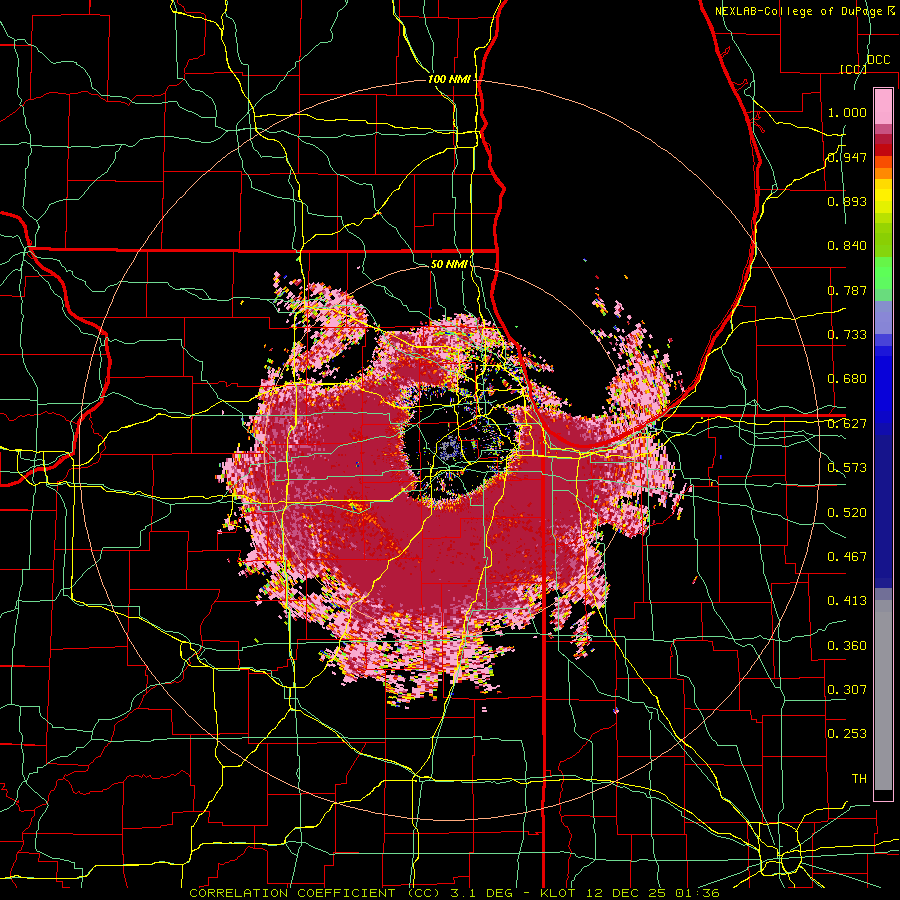Click the 0.947 scale value

(x=847, y=157)
